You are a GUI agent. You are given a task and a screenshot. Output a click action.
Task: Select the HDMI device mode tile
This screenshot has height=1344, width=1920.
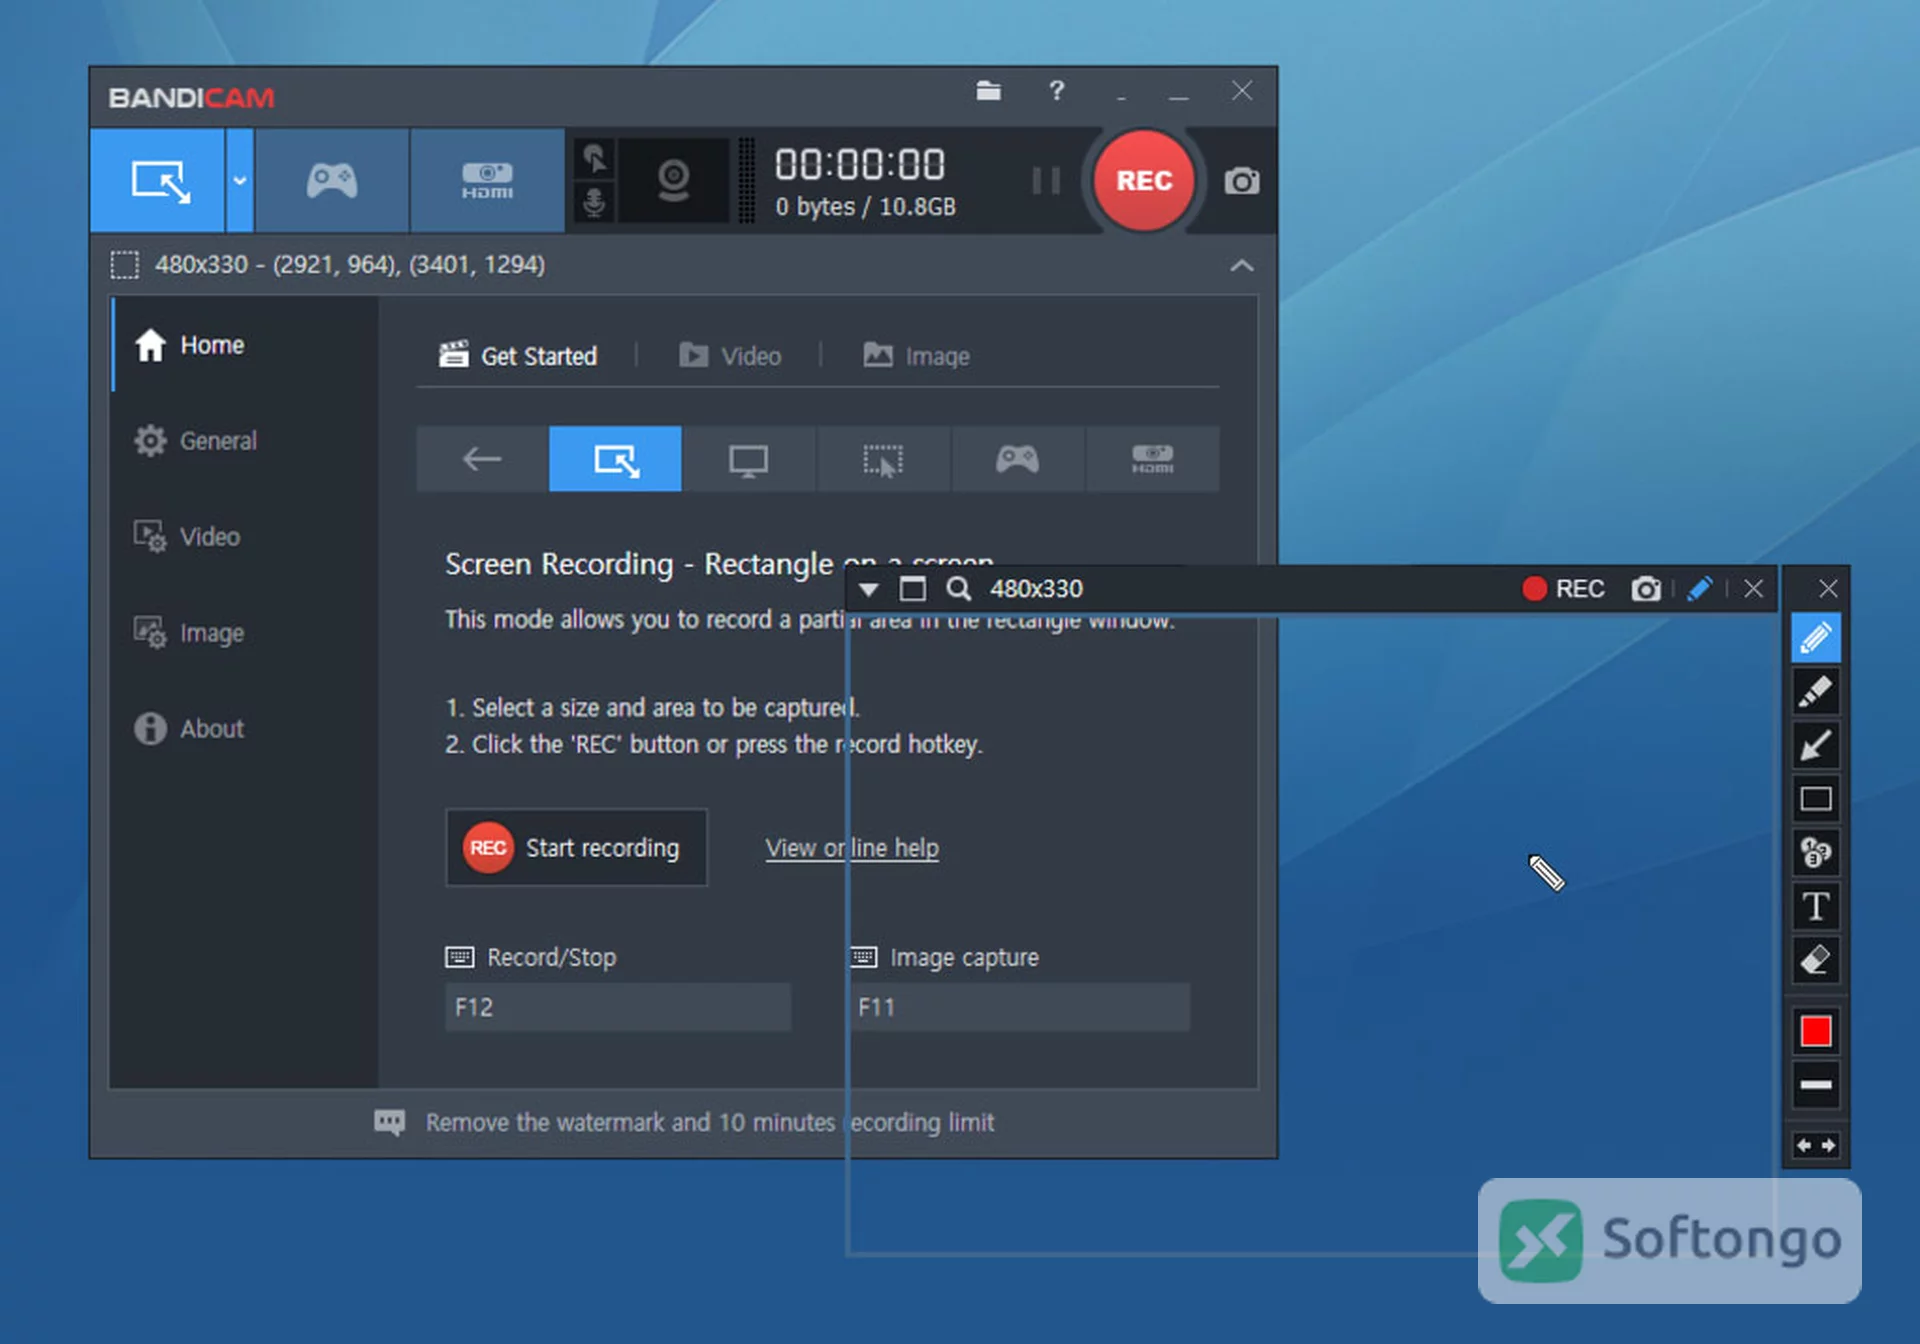click(1152, 459)
